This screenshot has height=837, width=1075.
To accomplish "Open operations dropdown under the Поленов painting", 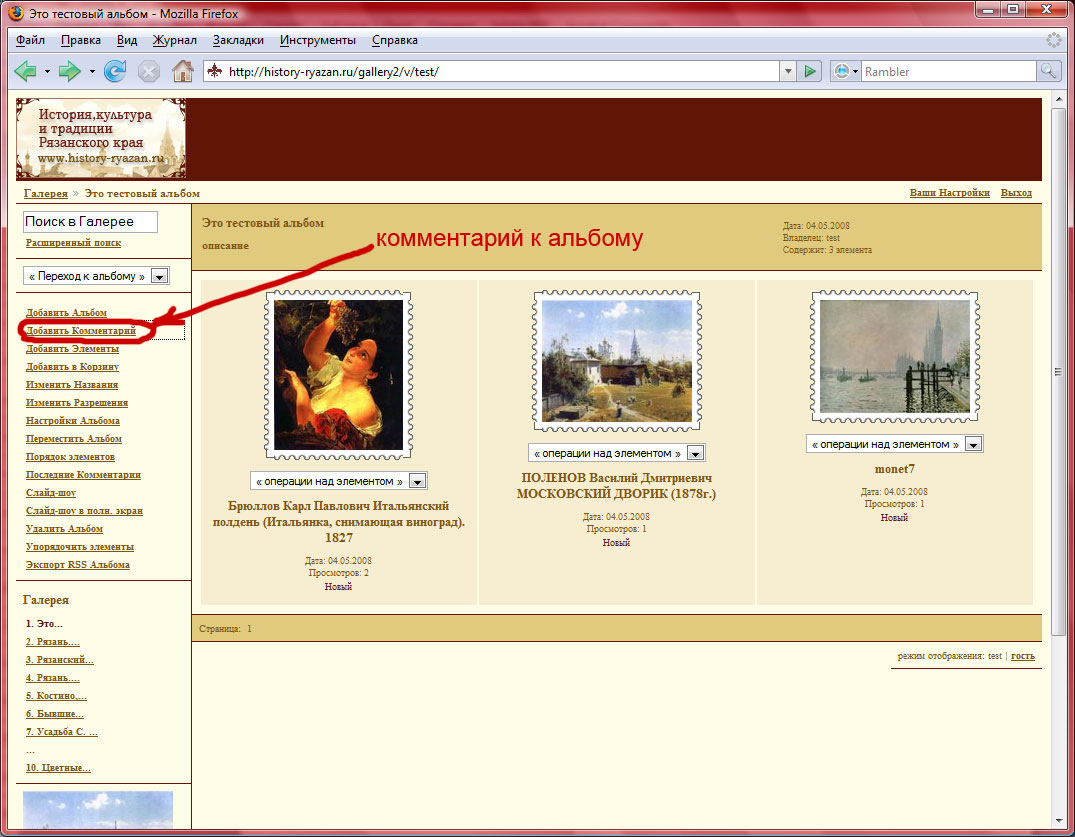I will pyautogui.click(x=616, y=452).
